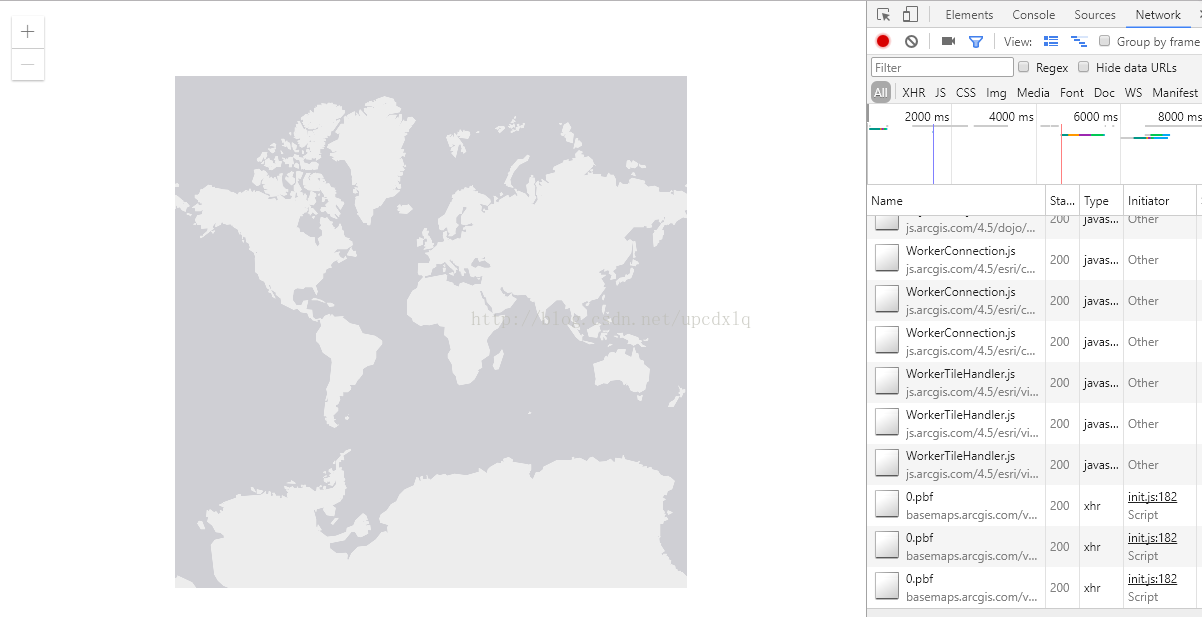This screenshot has width=1202, height=617.
Task: Open the init.js:182 initiator link
Action: tap(1152, 497)
